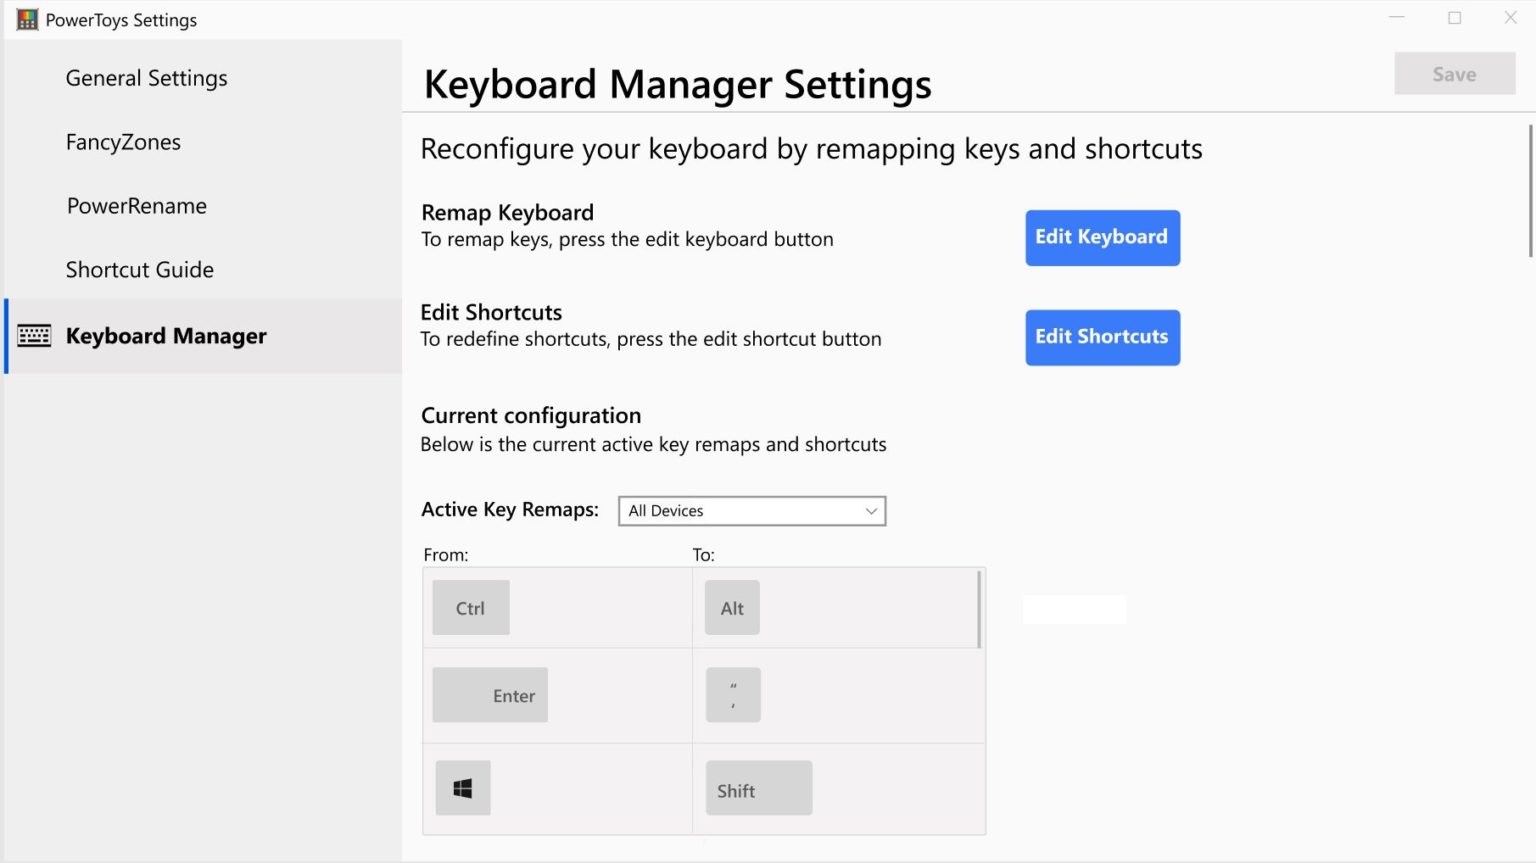Expand the device filter chevron
The height and width of the screenshot is (863, 1536).
coord(871,510)
